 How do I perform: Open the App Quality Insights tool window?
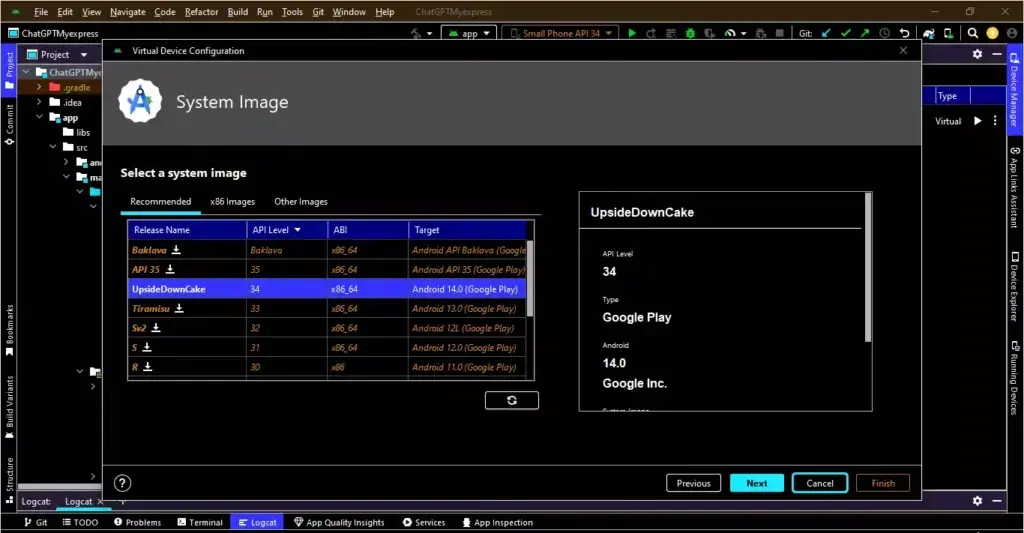click(339, 522)
